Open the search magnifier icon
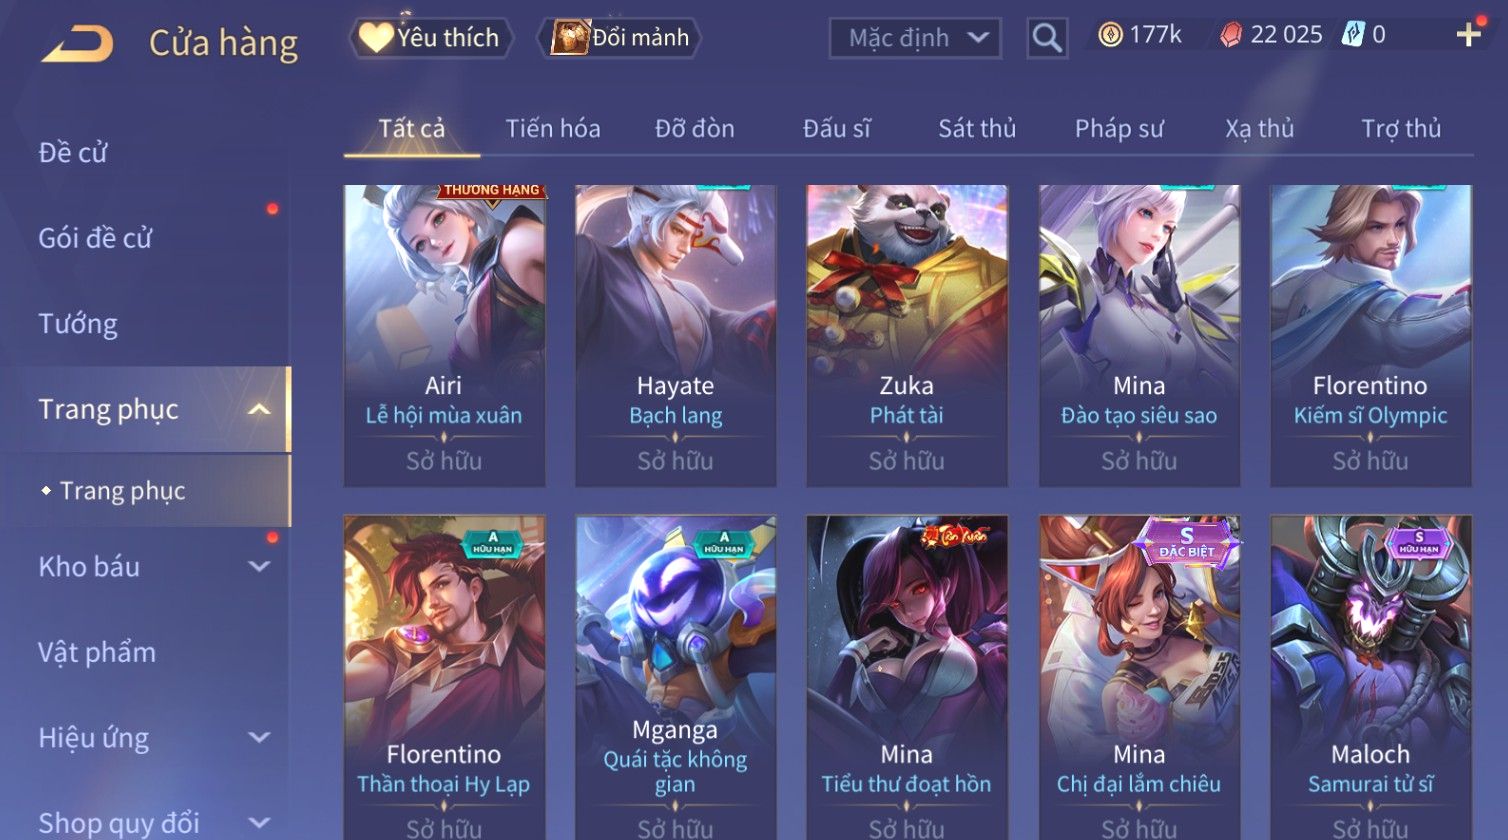 click(x=1047, y=38)
